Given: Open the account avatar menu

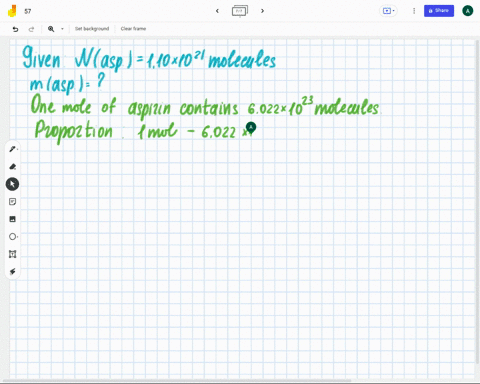Looking at the screenshot, I should [468, 11].
